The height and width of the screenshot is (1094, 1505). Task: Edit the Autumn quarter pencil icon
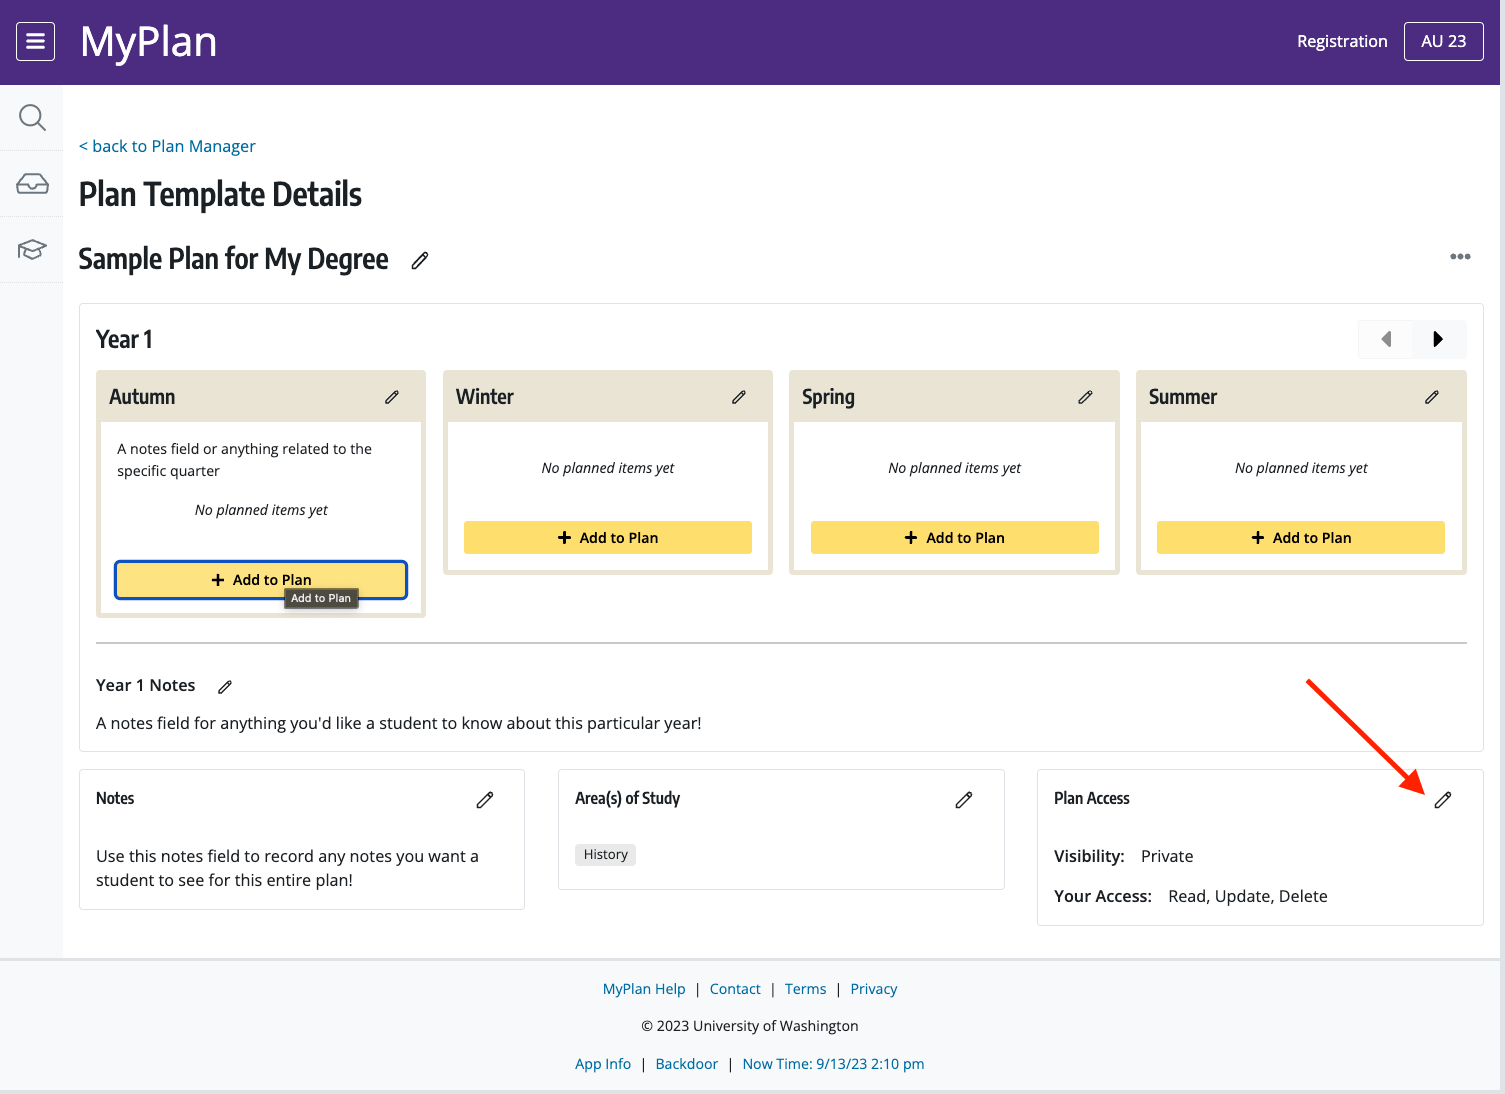(392, 397)
